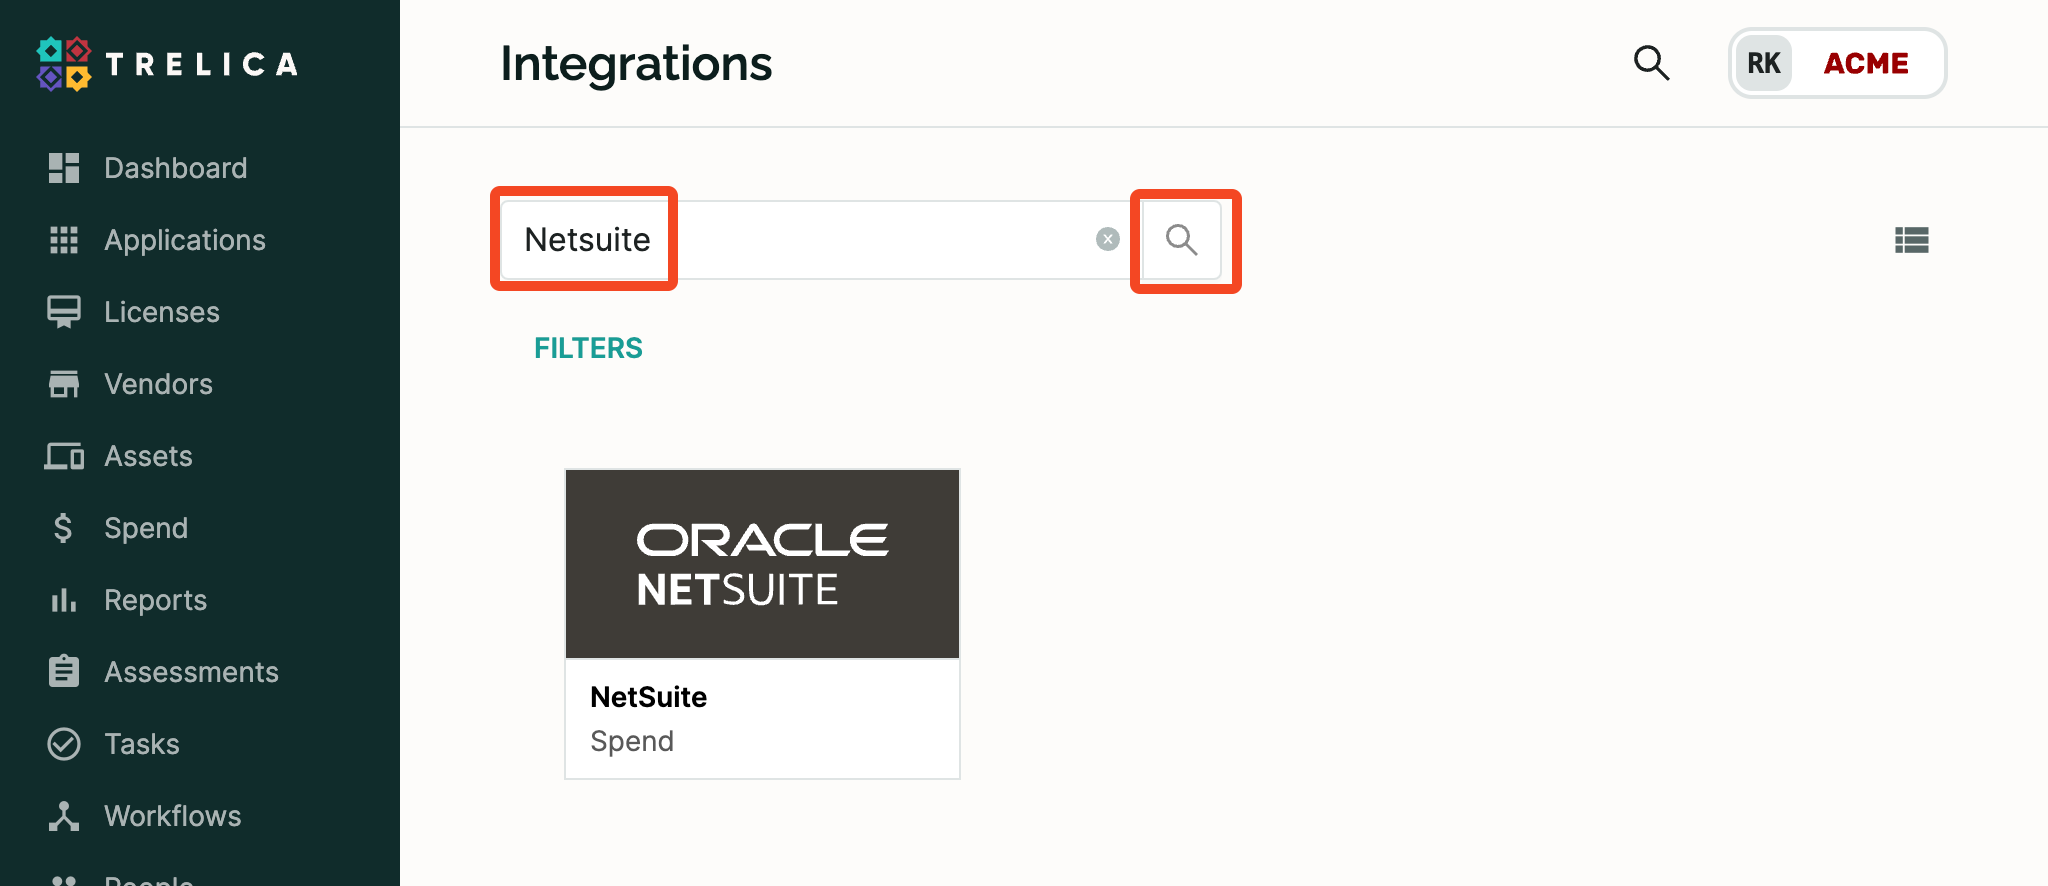This screenshot has width=2048, height=886.
Task: Open the global search magnifier in header
Action: coord(1652,63)
